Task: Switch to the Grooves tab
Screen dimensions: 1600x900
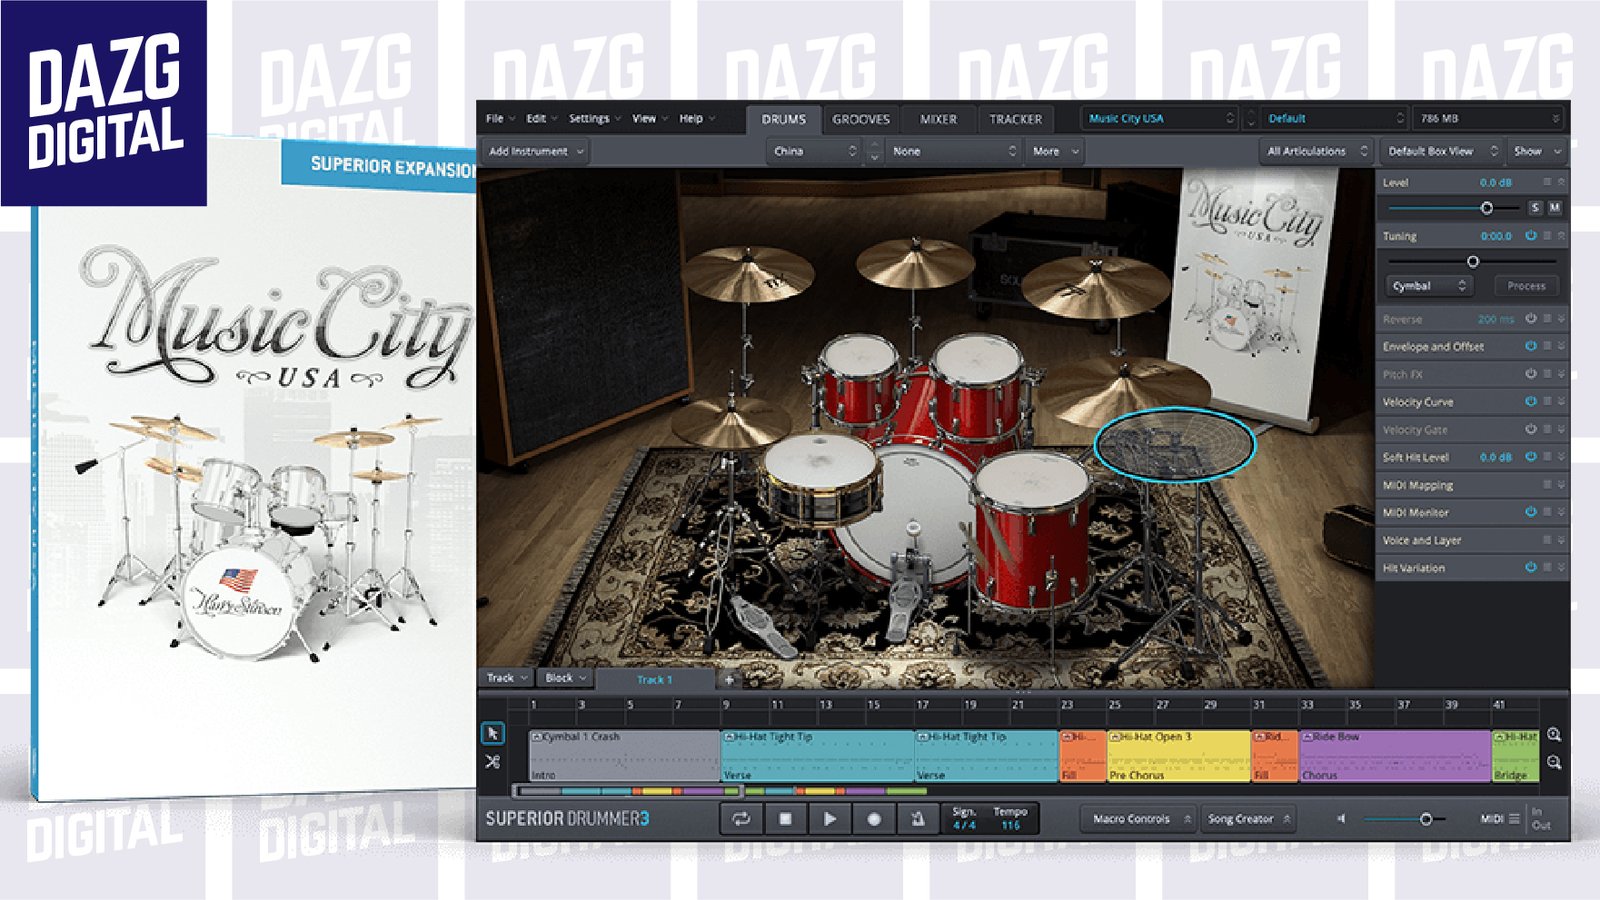Action: click(x=861, y=119)
